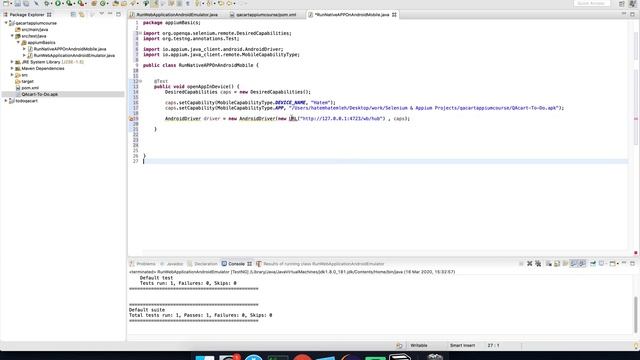
Task: Open the New wizard toolbar icon
Action: point(6,3)
